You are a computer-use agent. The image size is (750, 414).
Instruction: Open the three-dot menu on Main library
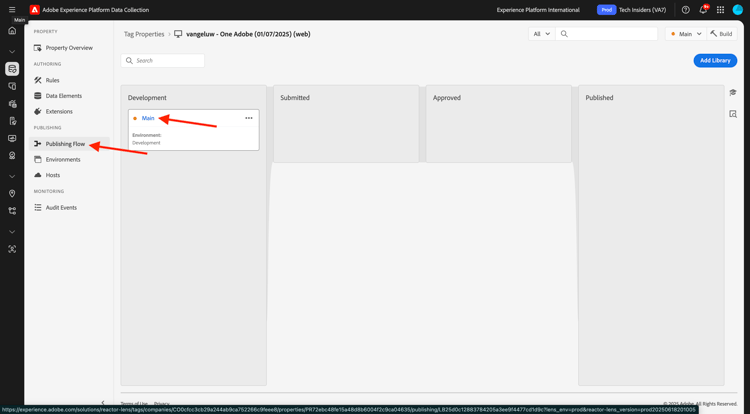[x=249, y=118]
